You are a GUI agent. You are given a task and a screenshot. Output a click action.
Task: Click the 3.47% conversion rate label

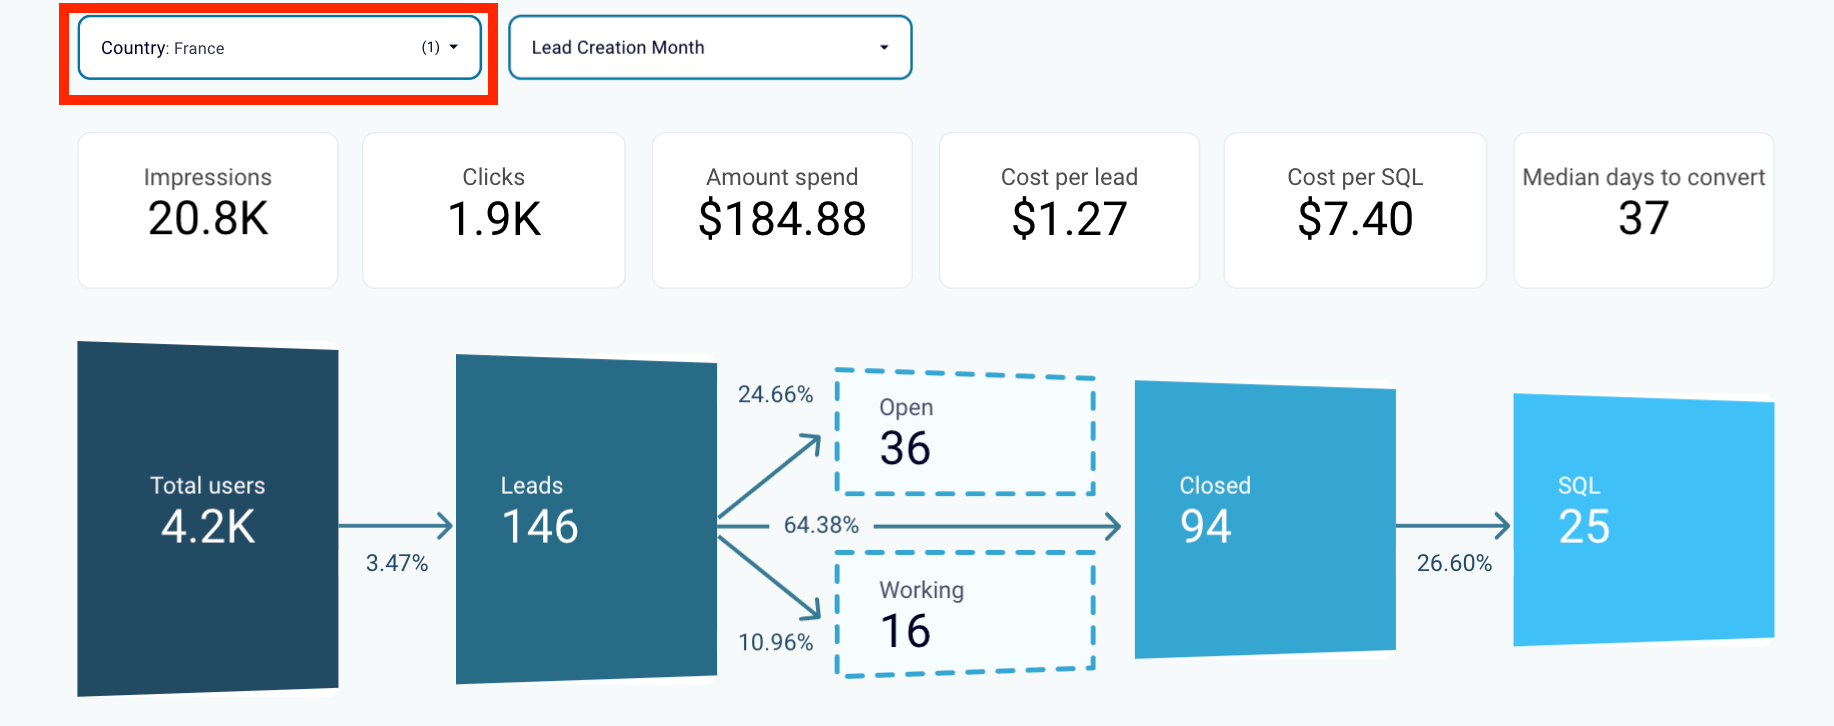coord(397,563)
